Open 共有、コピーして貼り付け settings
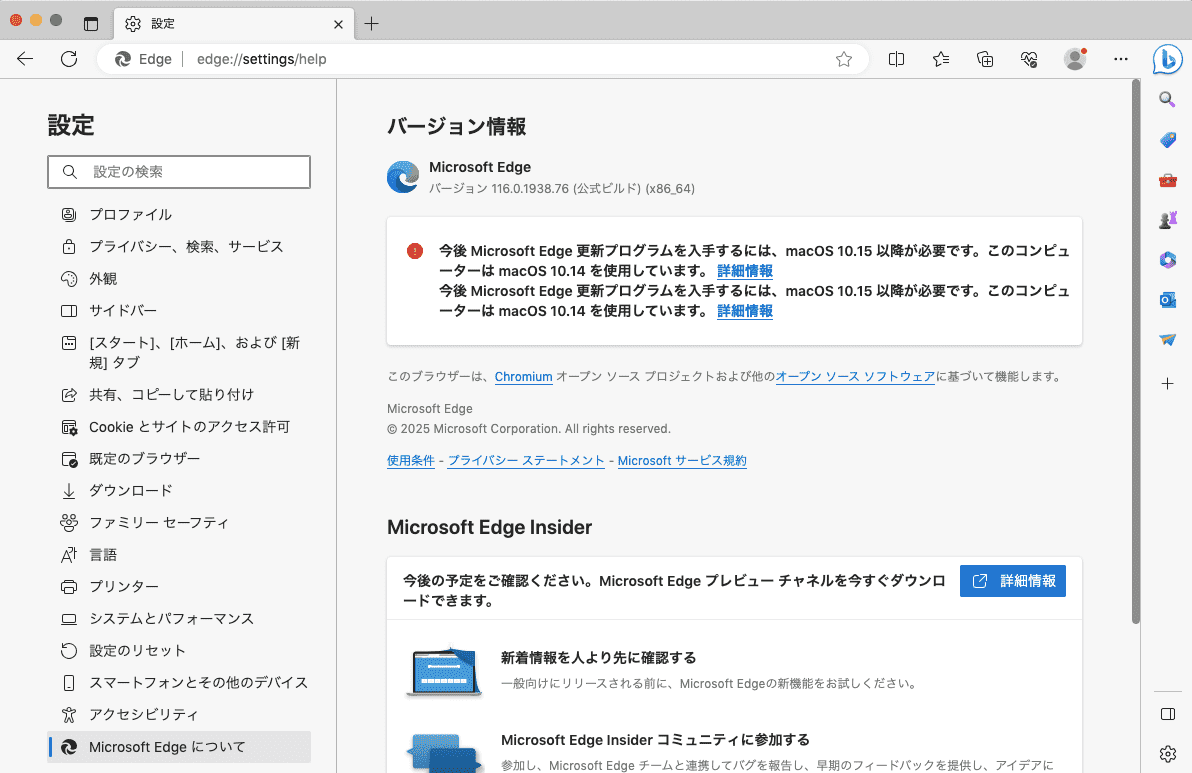 179,394
